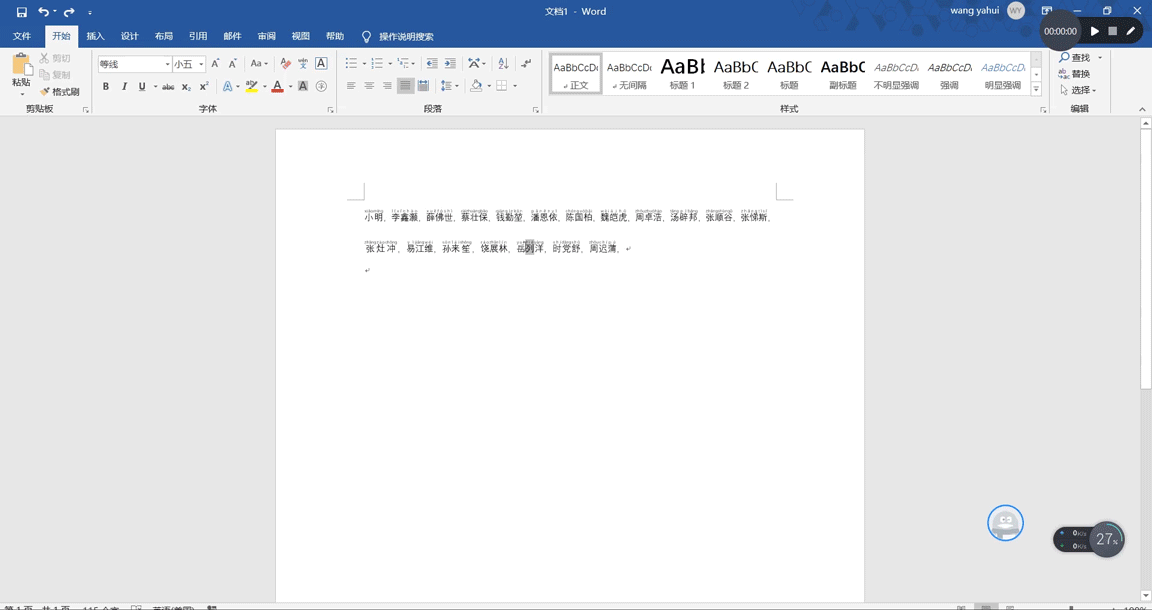The height and width of the screenshot is (610, 1152).
Task: Toggle italic formatting
Action: click(x=124, y=87)
